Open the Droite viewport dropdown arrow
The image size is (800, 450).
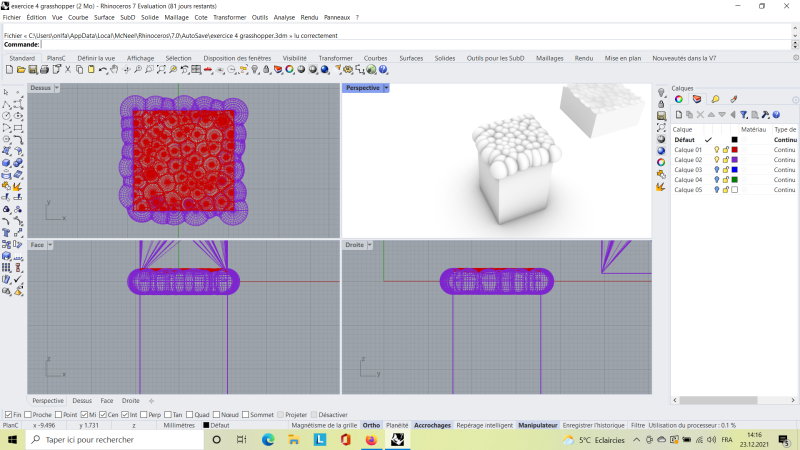372,245
